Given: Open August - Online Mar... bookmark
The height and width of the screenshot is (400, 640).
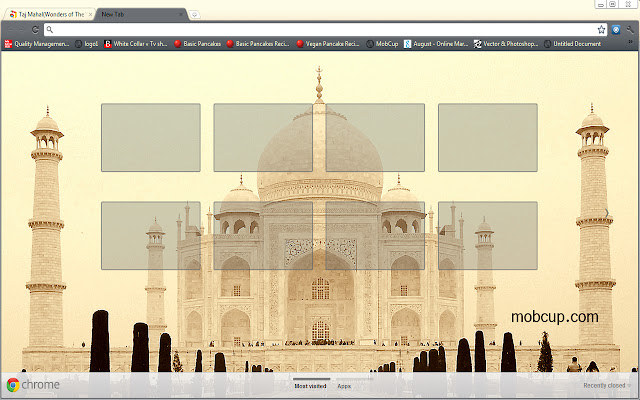Looking at the screenshot, I should [x=436, y=44].
